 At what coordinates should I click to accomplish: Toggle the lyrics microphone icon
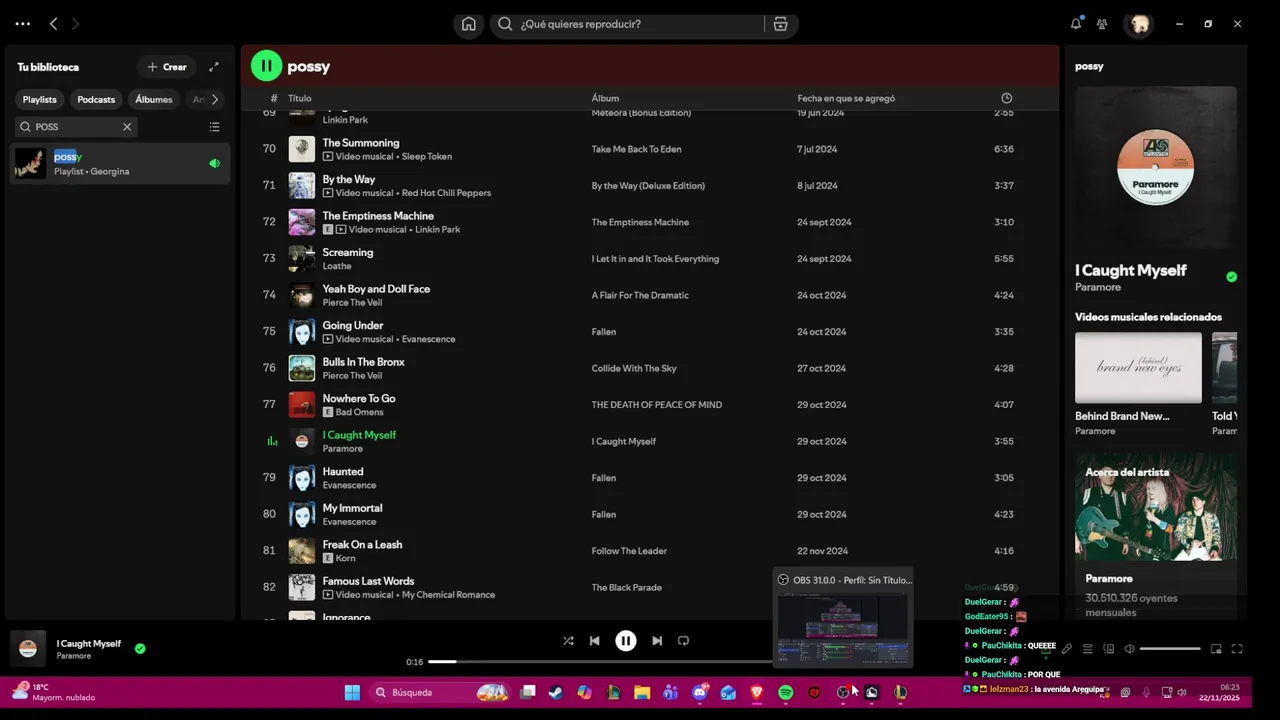click(x=1067, y=649)
